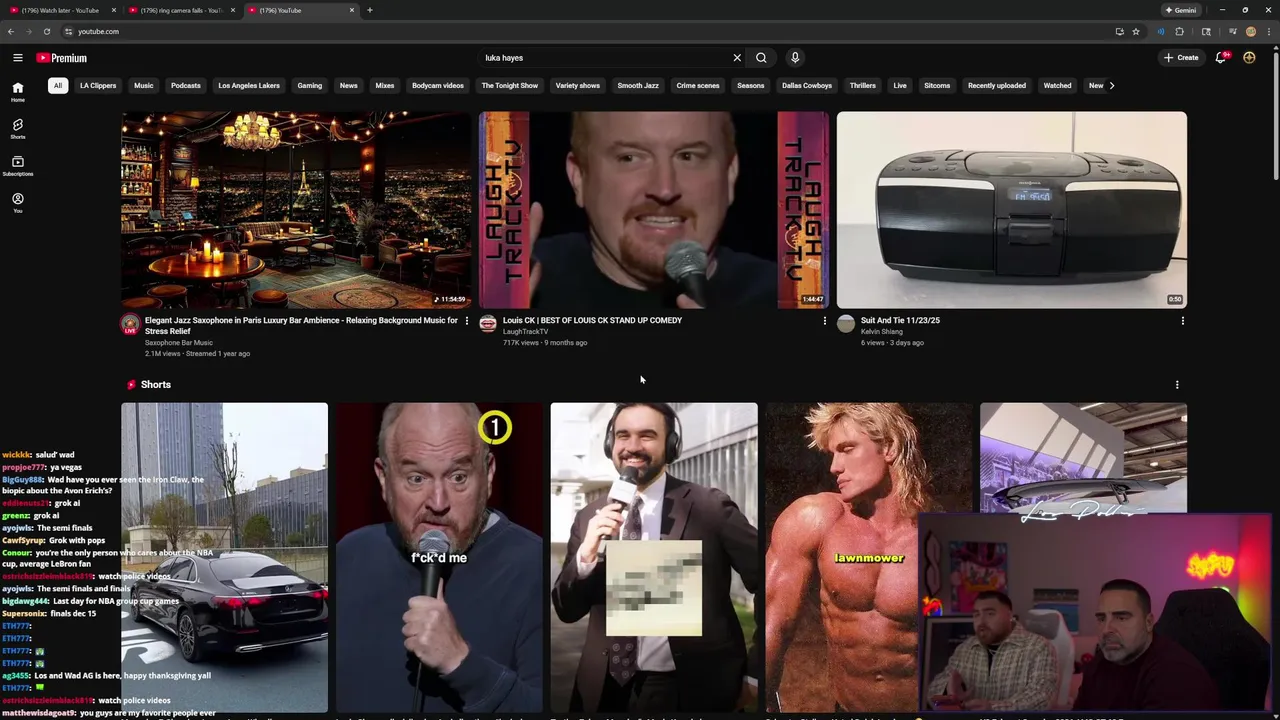1280x720 pixels.
Task: Select the Los Angeles Lakers chip
Action: click(x=249, y=85)
